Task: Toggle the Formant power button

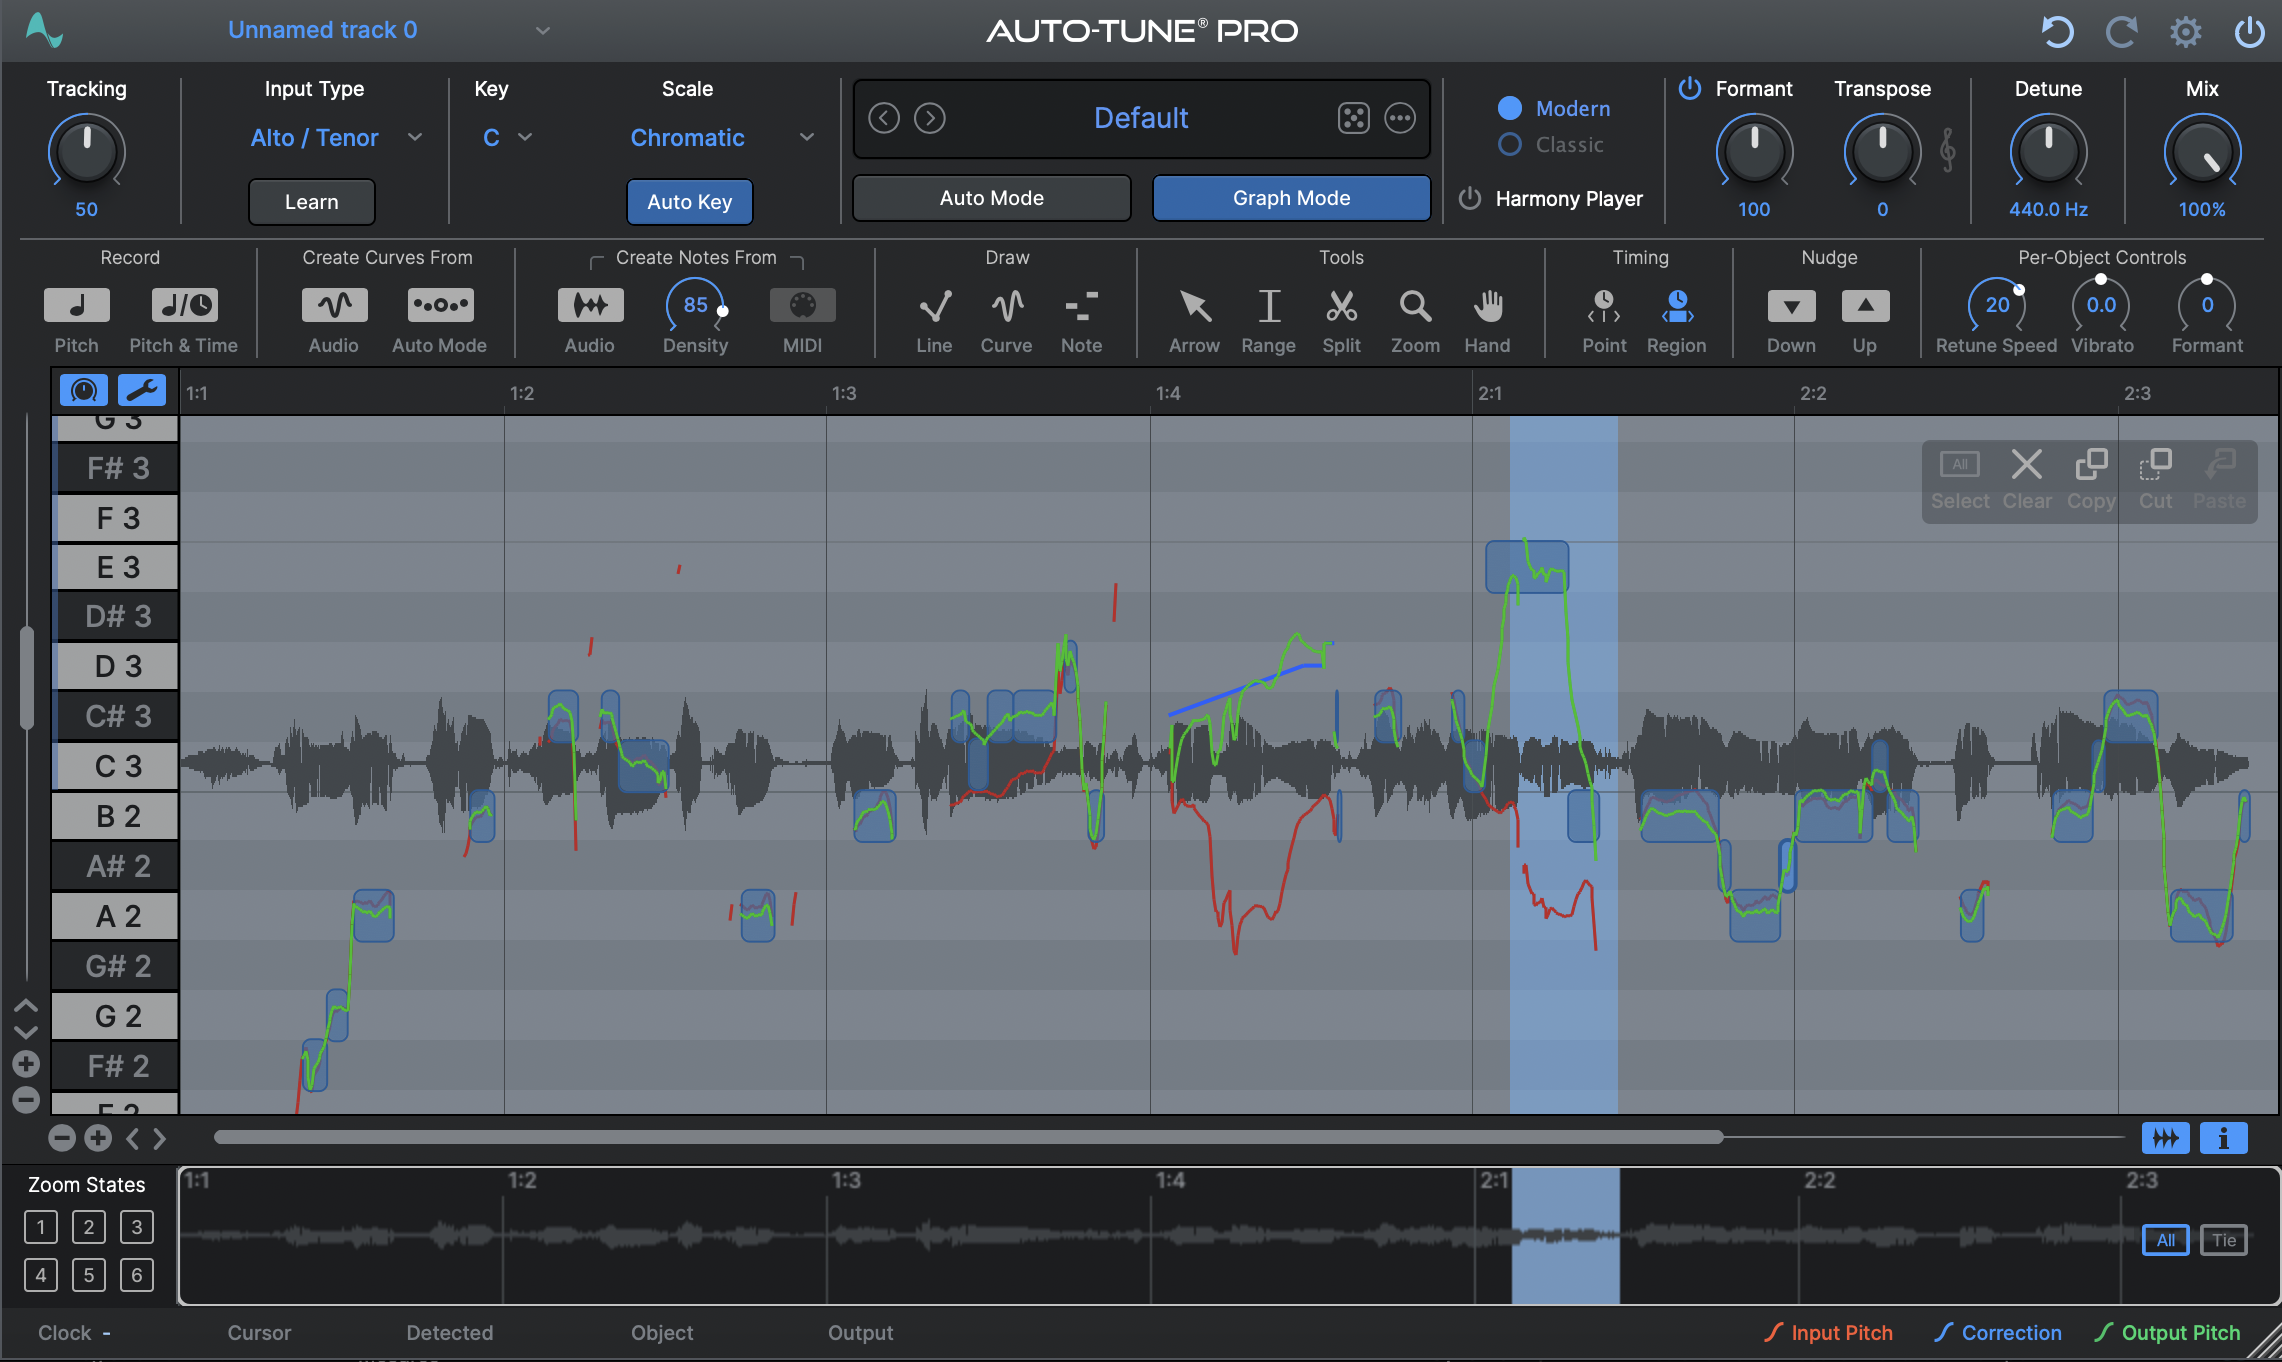Action: pos(1690,88)
